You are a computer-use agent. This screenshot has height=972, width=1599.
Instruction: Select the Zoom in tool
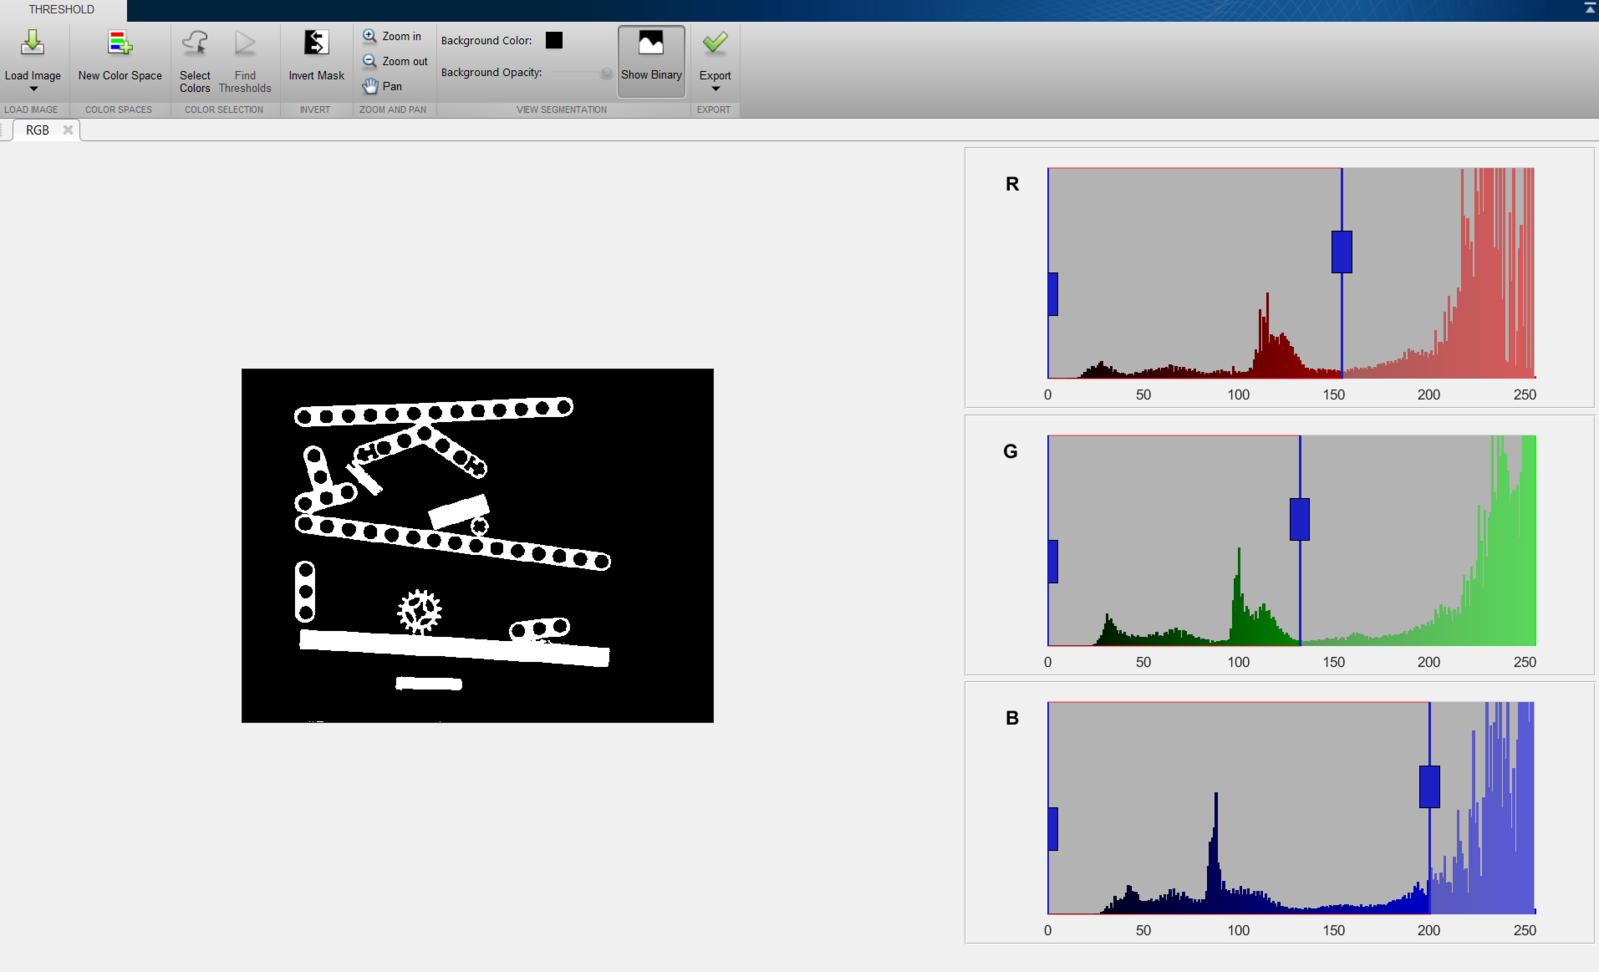[392, 36]
